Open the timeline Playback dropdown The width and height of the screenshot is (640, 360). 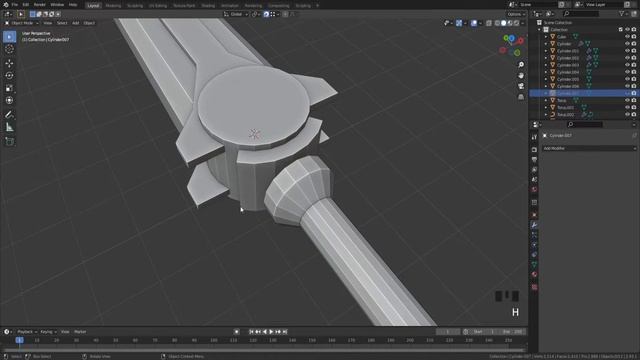27,332
